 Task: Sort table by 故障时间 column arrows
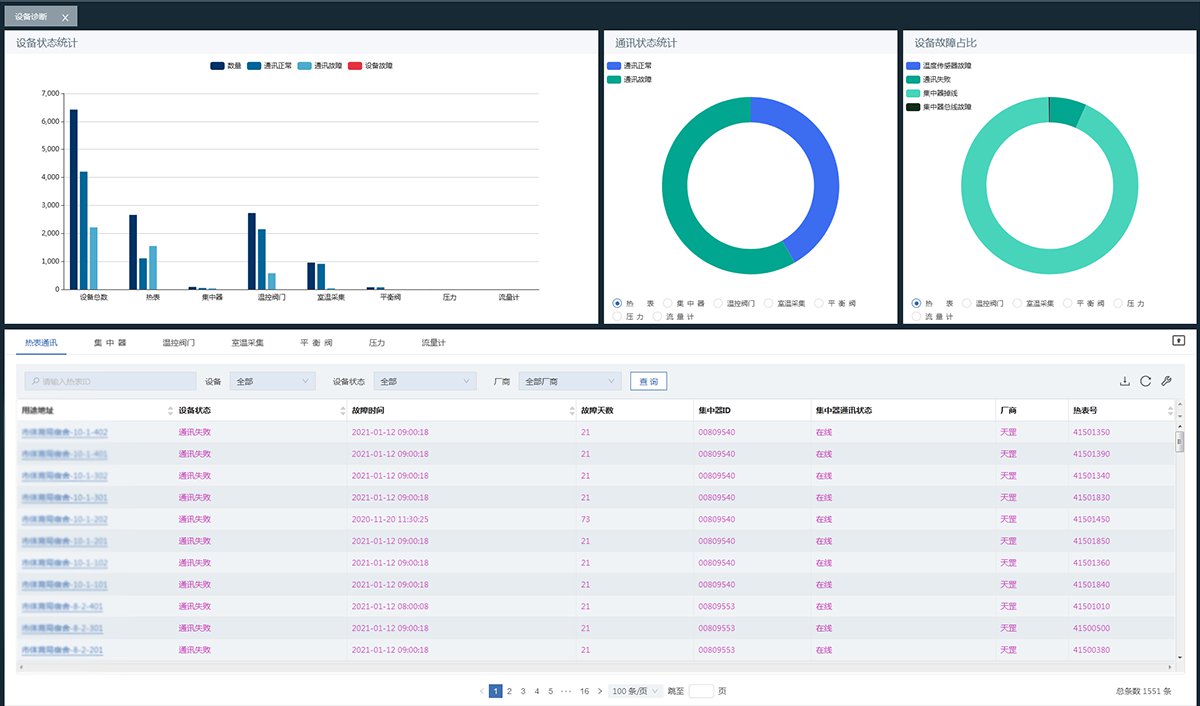click(571, 411)
